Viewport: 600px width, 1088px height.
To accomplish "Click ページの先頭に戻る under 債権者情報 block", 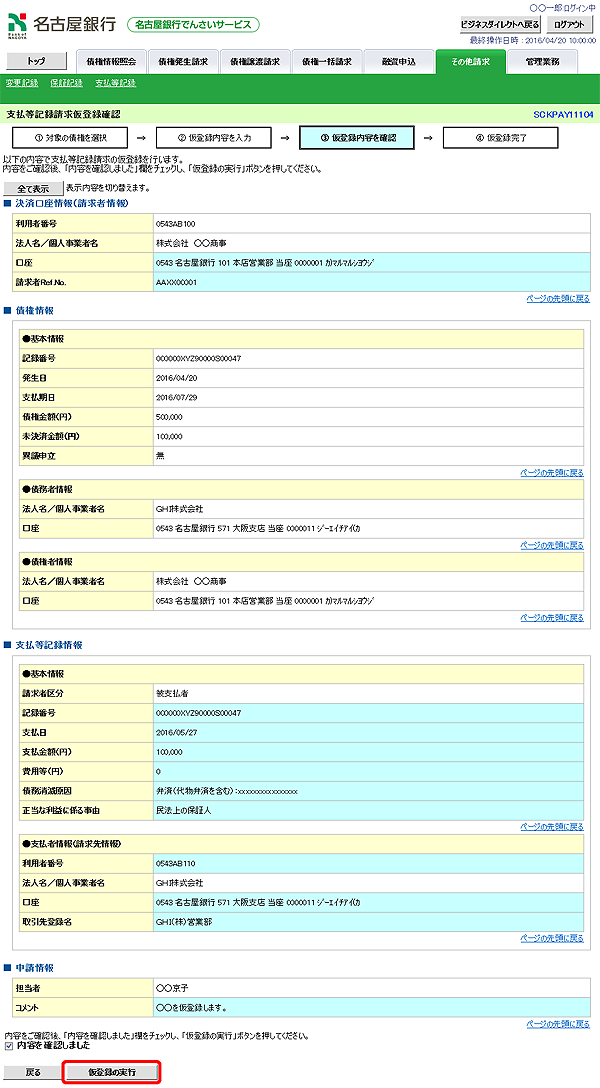I will (x=552, y=618).
